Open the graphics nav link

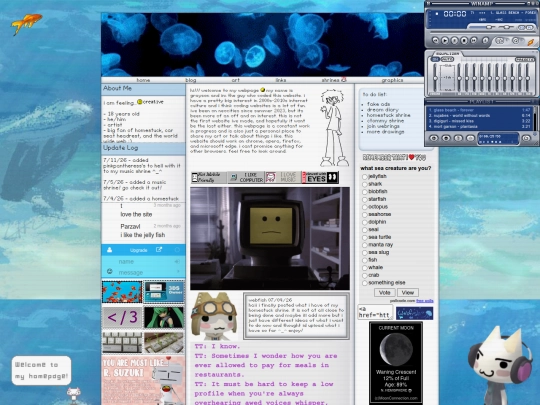(x=392, y=80)
